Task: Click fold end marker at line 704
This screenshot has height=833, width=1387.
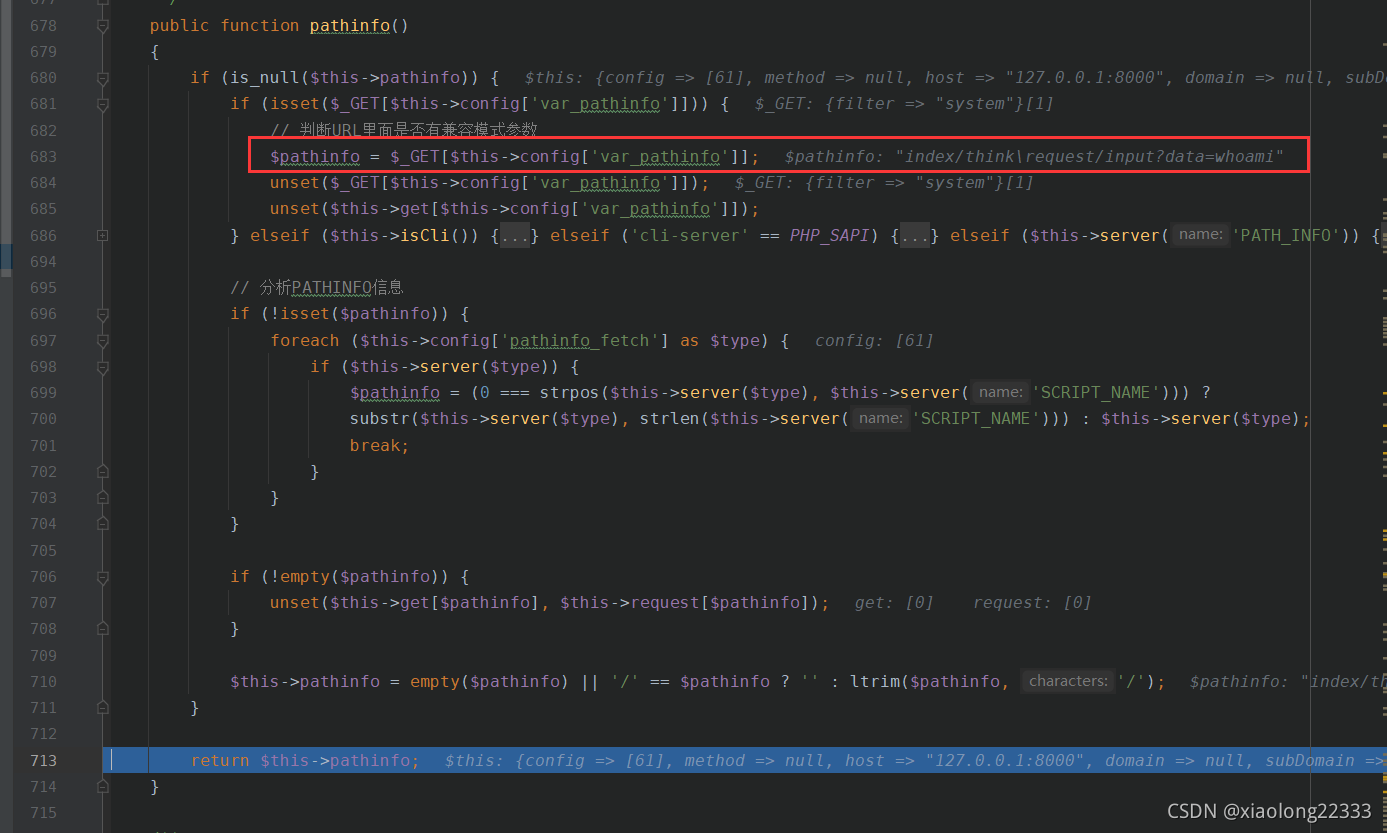Action: click(x=102, y=523)
